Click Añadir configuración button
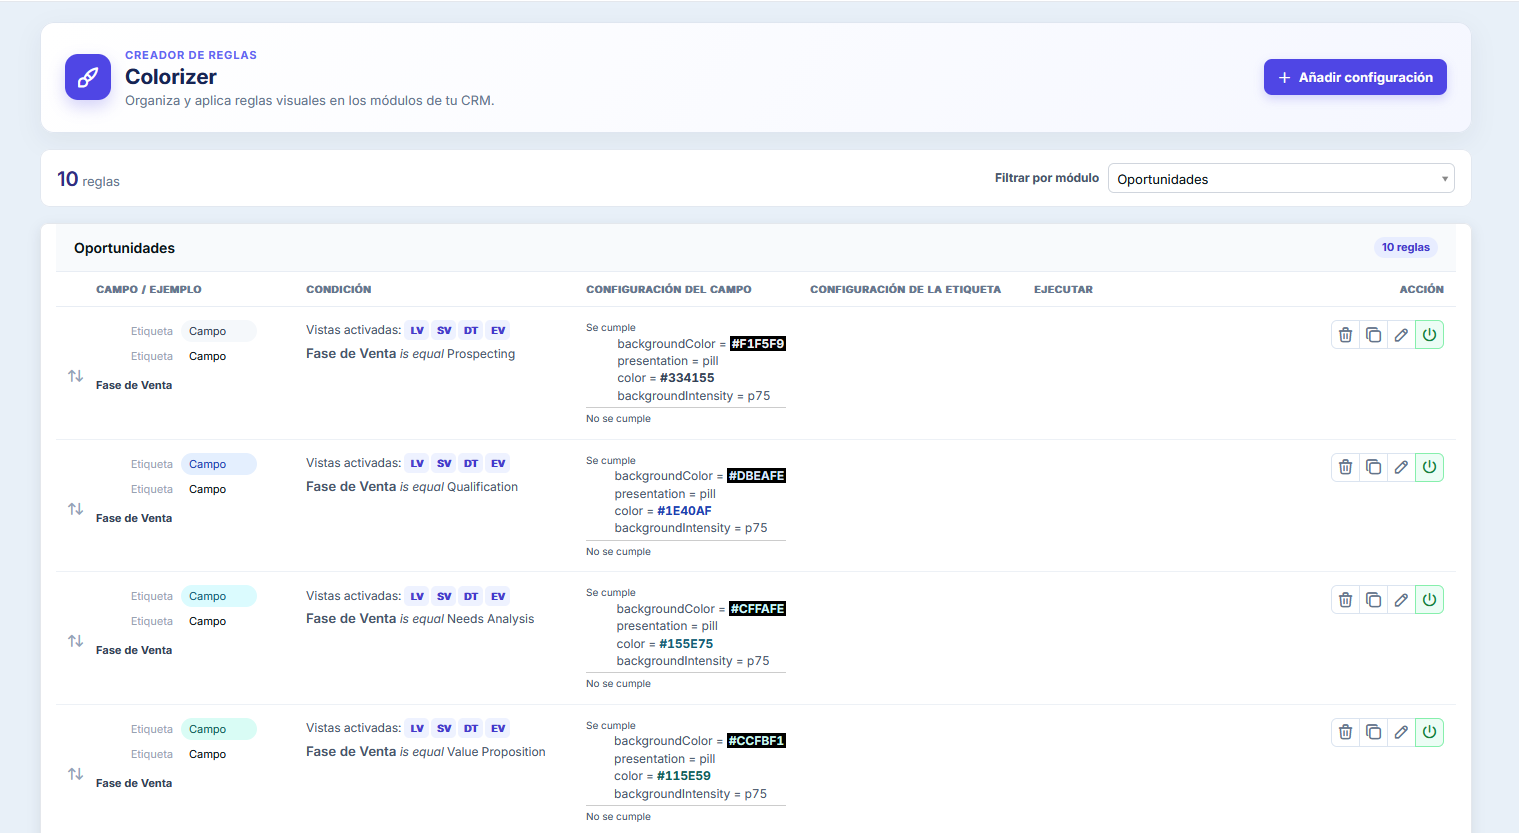 point(1355,77)
